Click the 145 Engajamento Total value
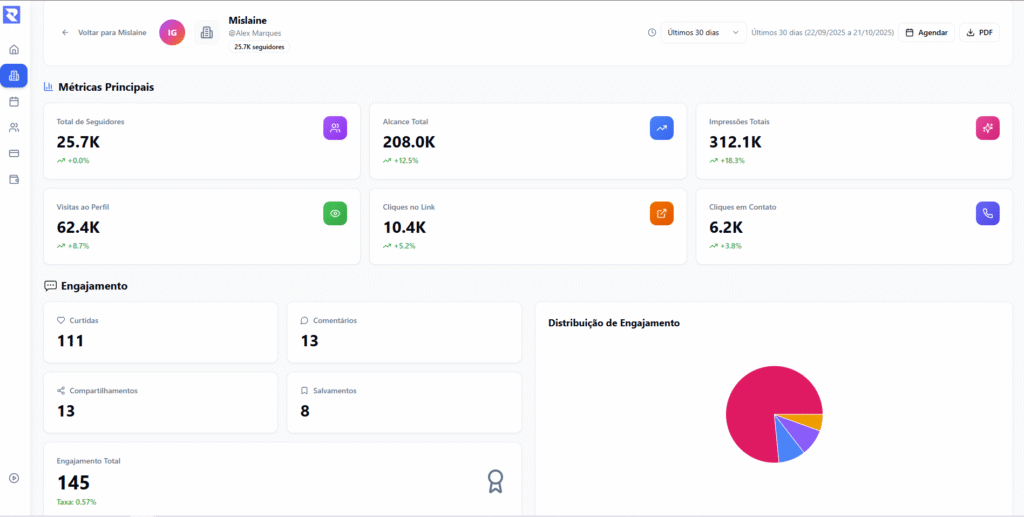This screenshot has width=1024, height=517. [x=73, y=483]
